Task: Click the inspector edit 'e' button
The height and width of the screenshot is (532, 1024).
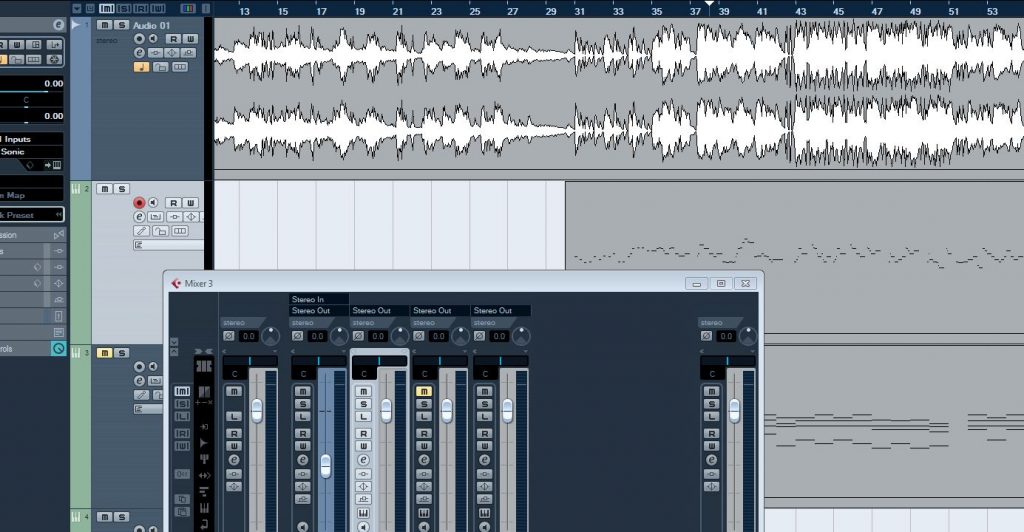Action: (x=58, y=25)
